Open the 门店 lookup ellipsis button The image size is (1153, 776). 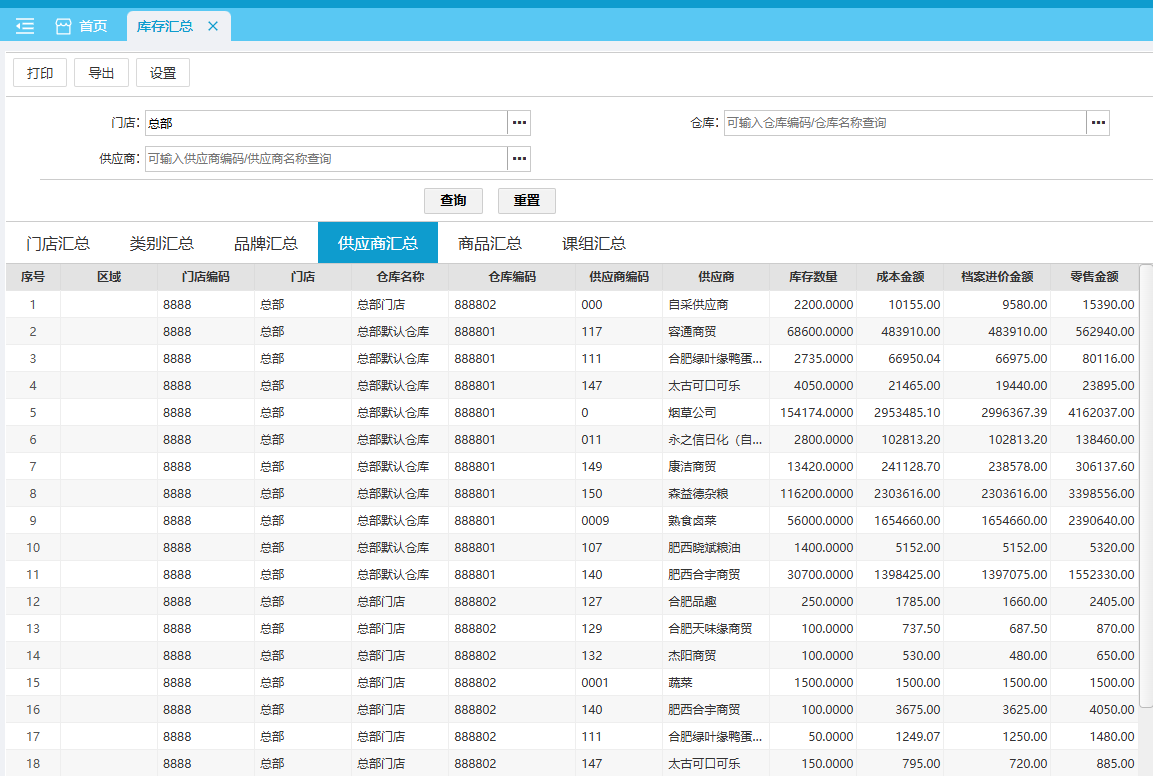pos(519,123)
